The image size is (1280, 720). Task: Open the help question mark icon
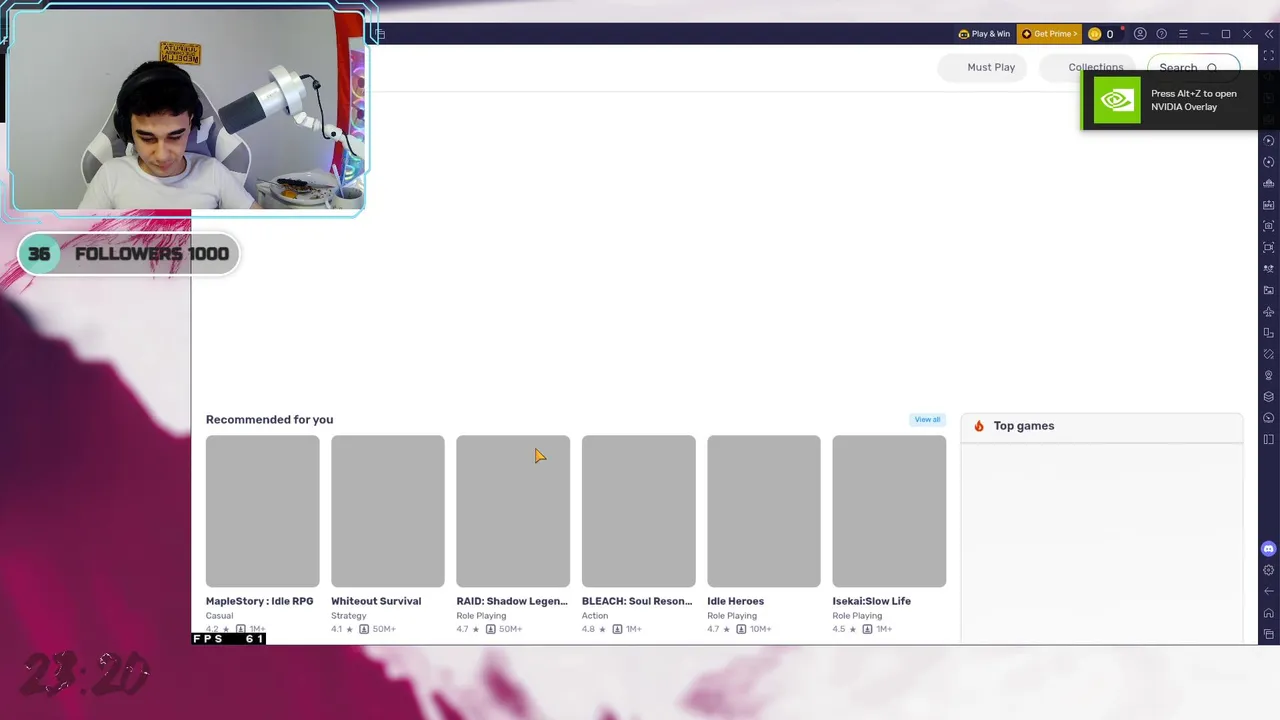click(1161, 34)
